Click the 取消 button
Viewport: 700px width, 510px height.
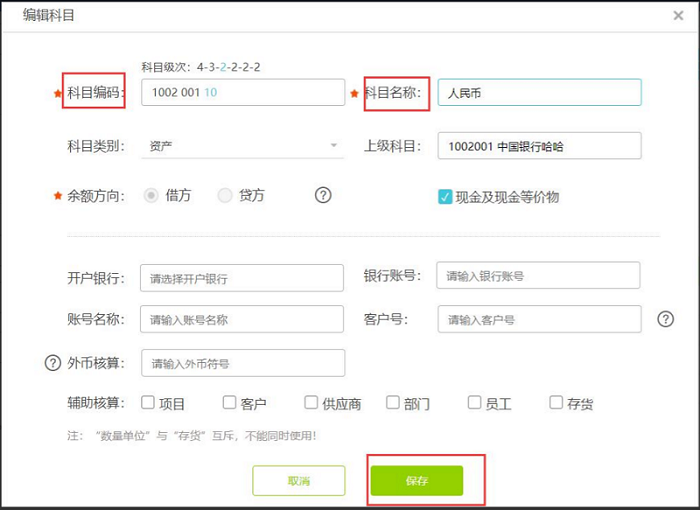click(299, 481)
